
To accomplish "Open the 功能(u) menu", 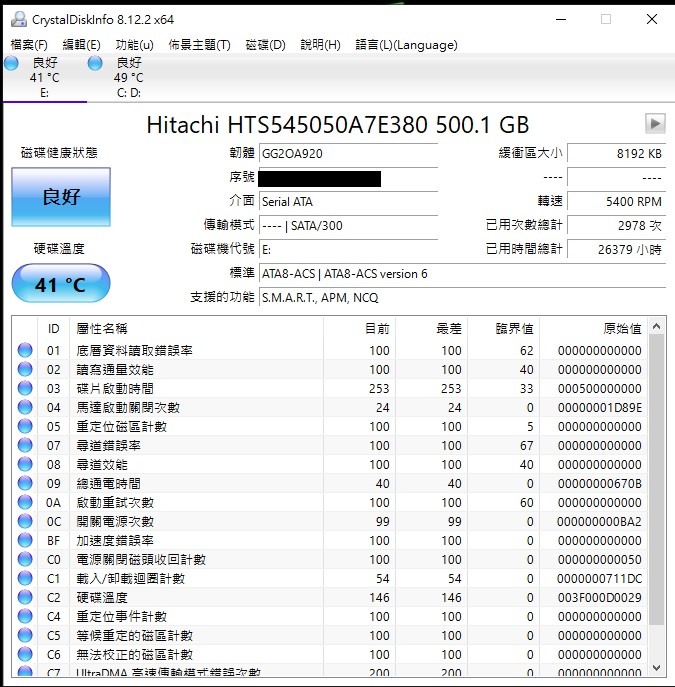I will [x=134, y=45].
